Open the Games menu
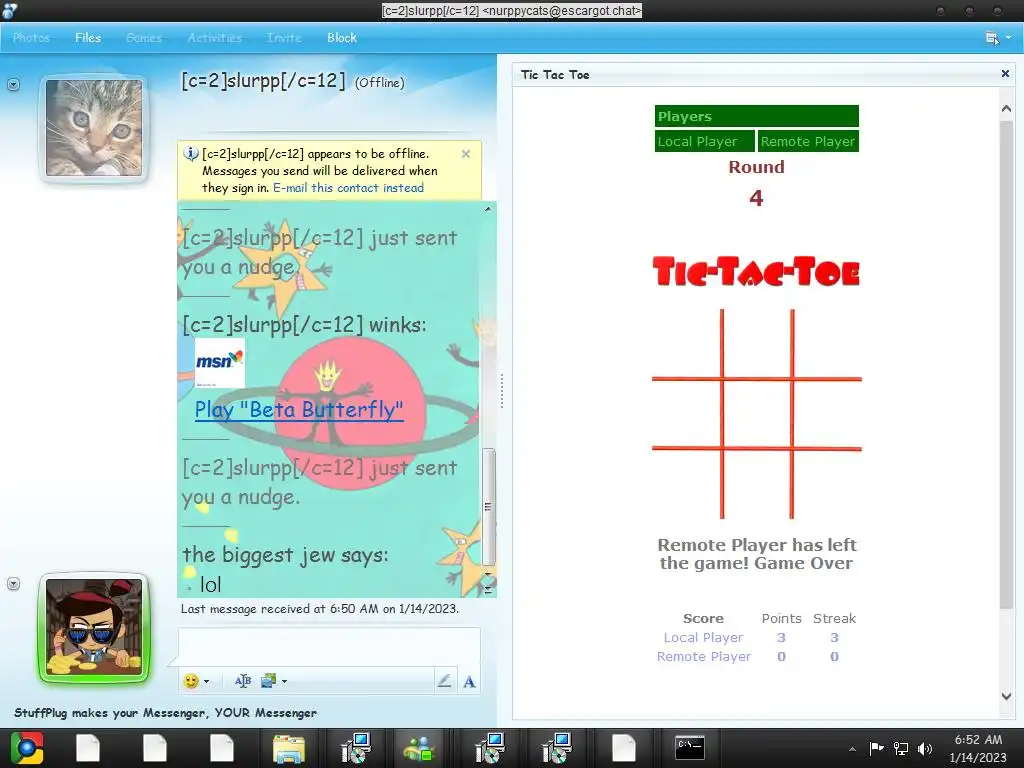This screenshot has height=768, width=1024. pos(144,38)
